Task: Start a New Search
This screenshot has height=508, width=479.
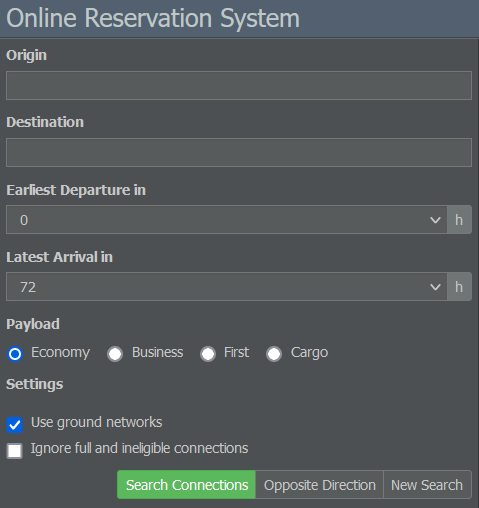Action: pyautogui.click(x=427, y=485)
